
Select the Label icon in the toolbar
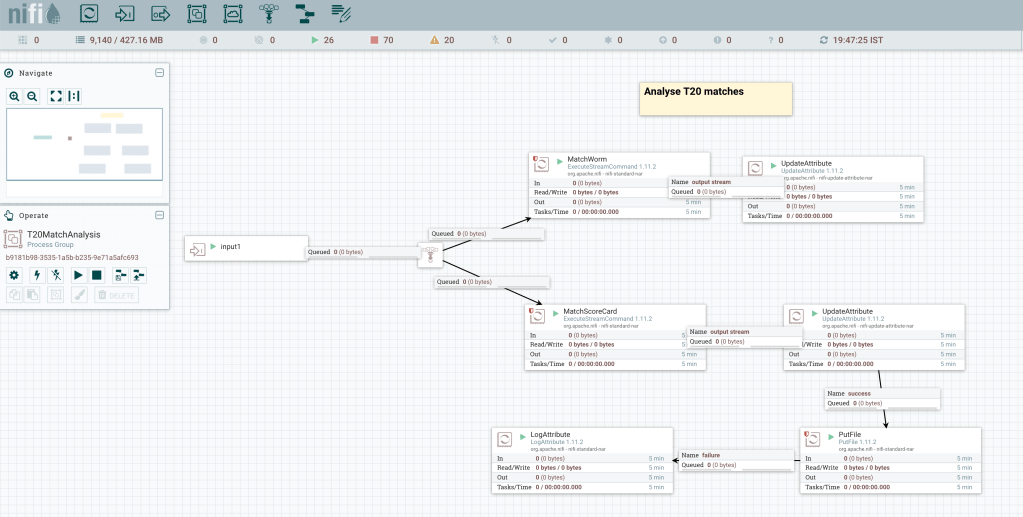[341, 14]
